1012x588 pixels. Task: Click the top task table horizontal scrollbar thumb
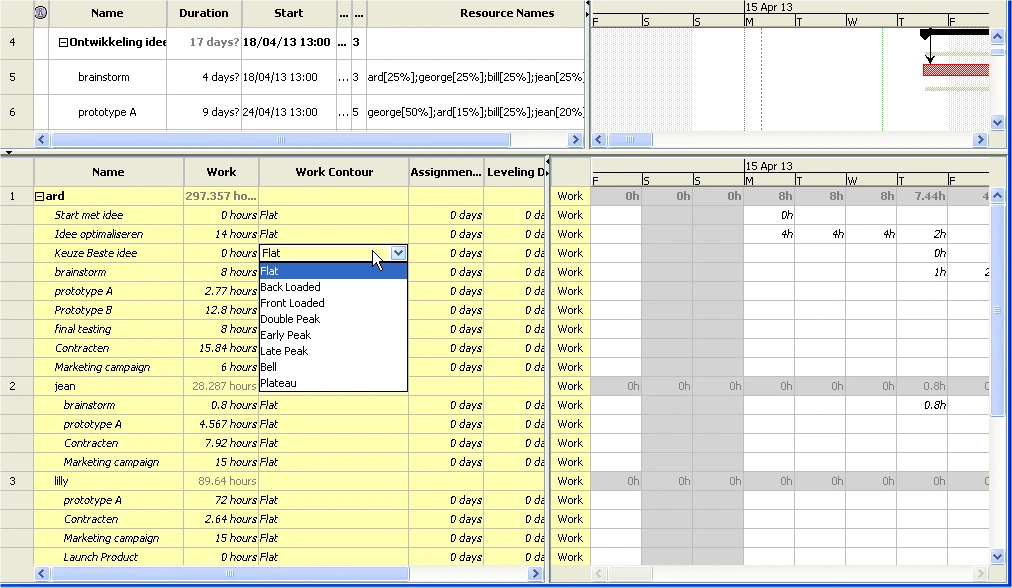pos(281,139)
